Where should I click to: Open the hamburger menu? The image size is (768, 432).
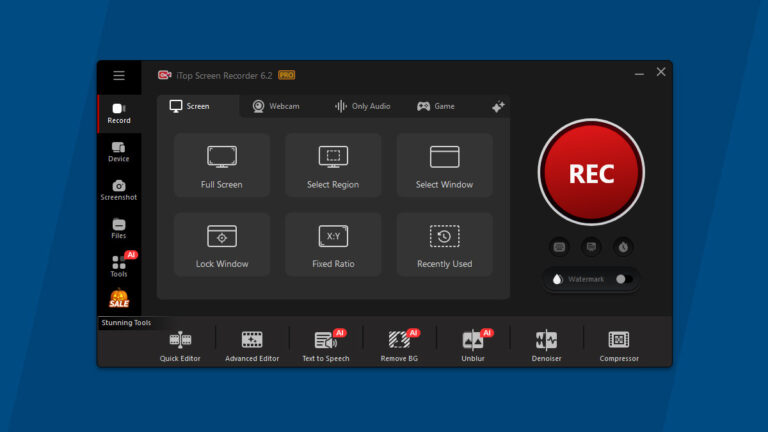tap(119, 75)
